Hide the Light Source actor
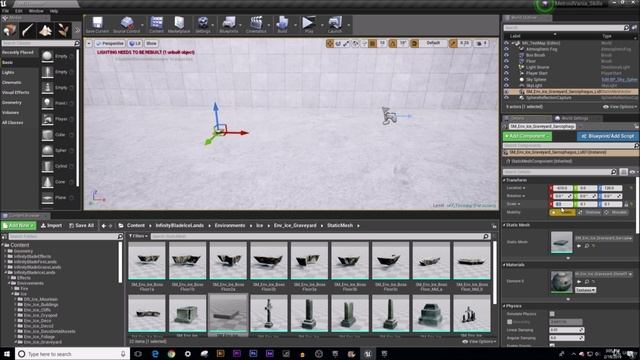Screen dimensions: 640x360 507,67
